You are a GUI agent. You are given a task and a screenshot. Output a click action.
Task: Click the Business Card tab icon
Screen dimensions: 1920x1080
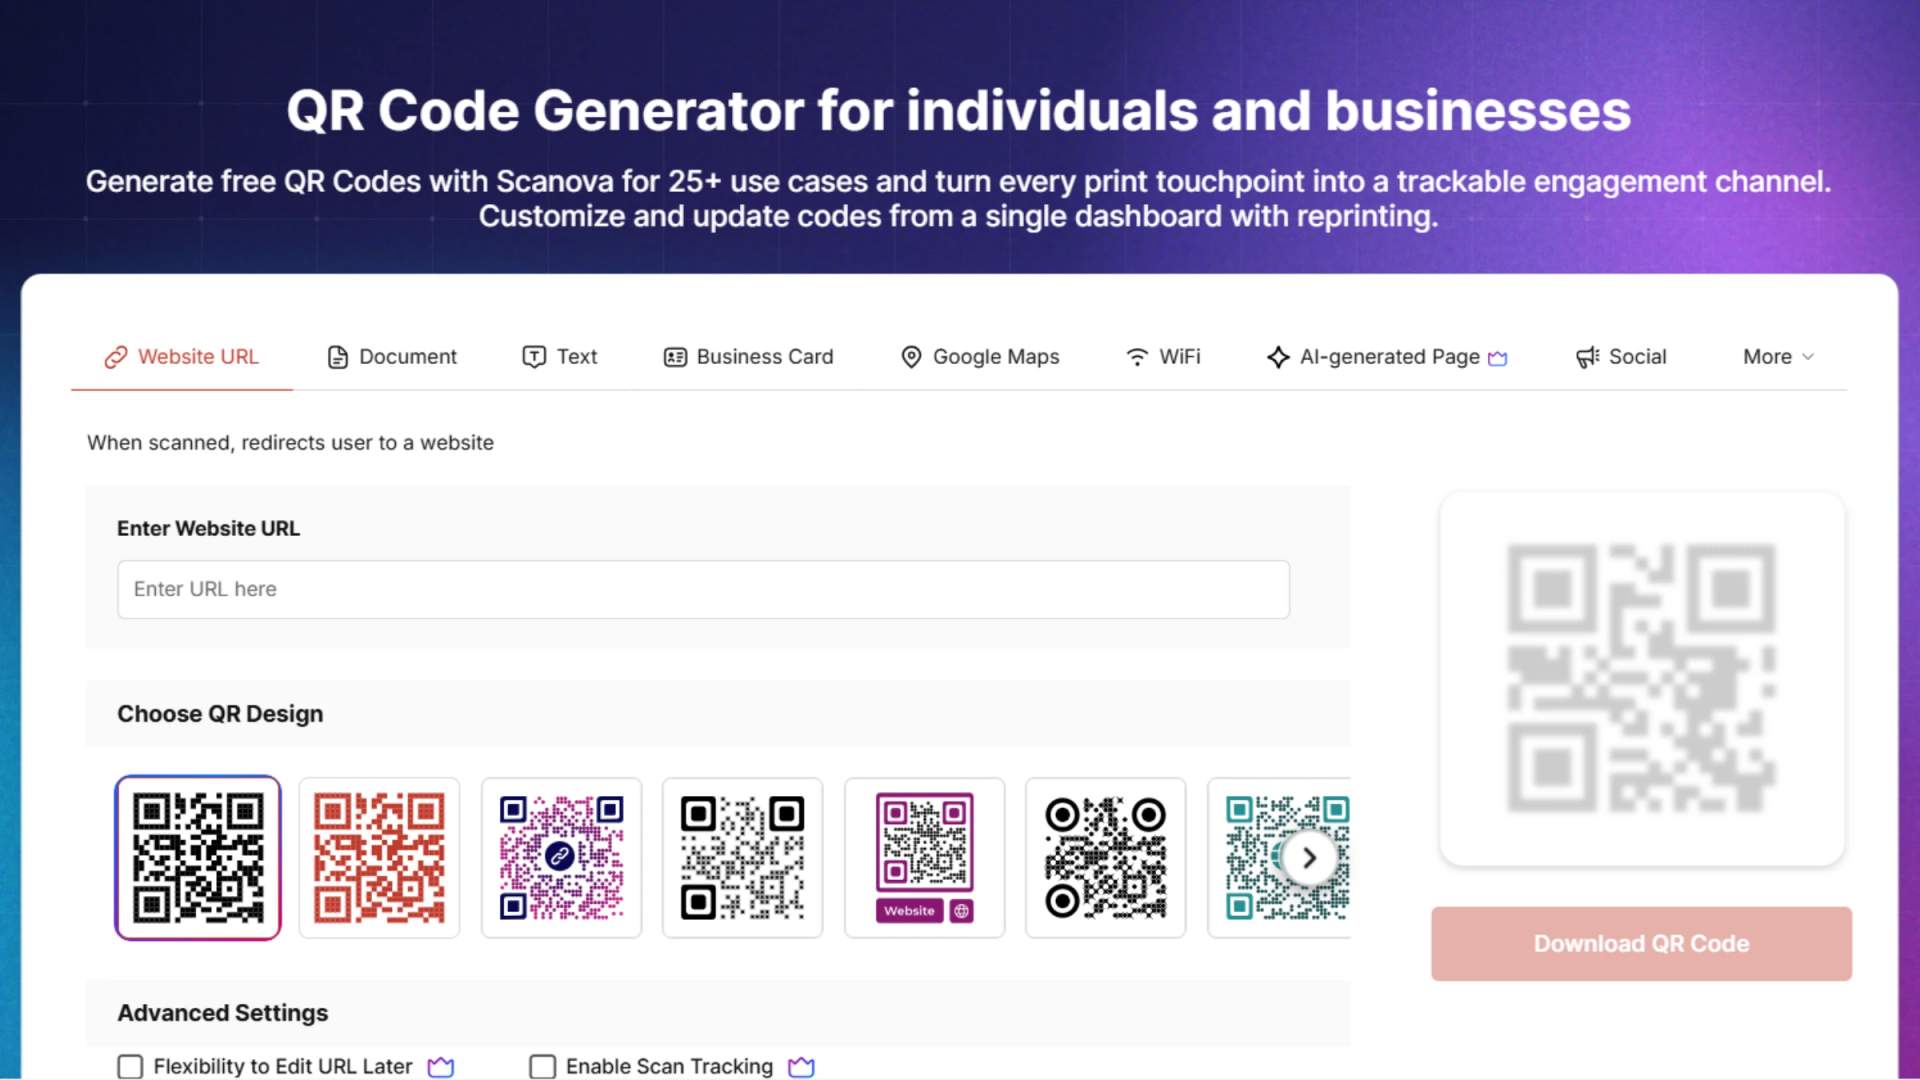click(675, 357)
